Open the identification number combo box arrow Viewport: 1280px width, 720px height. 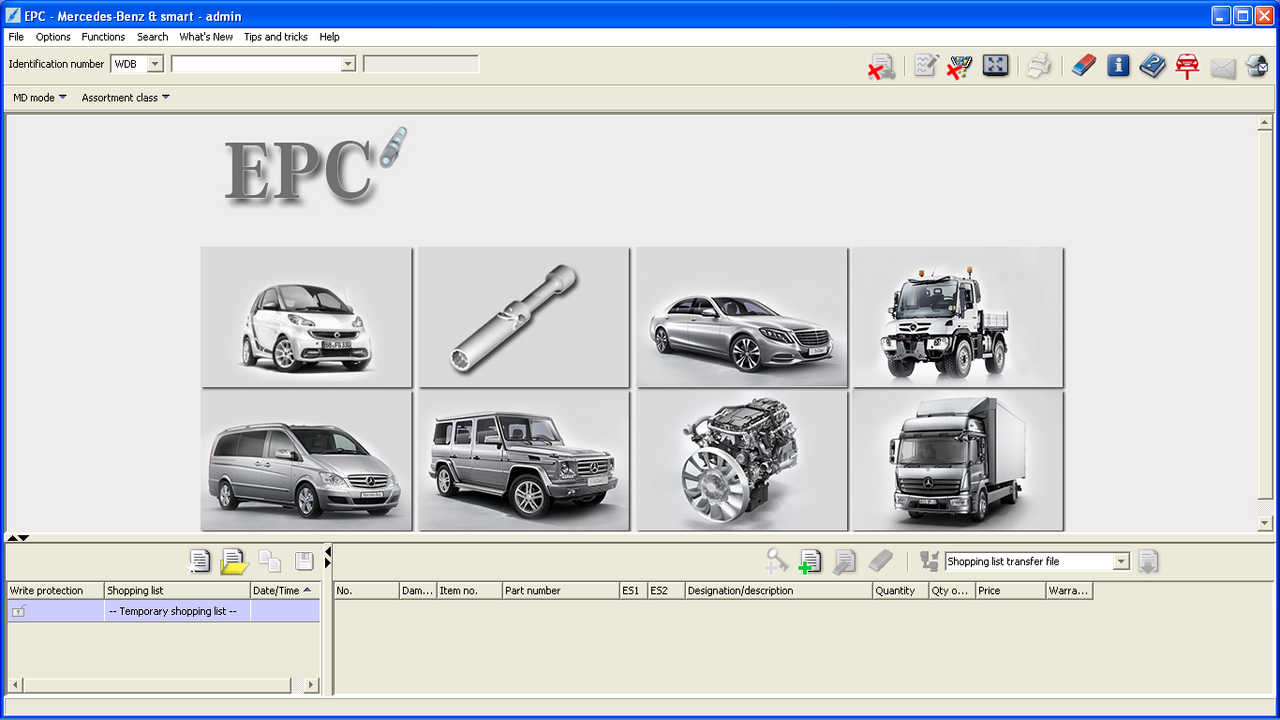[x=348, y=64]
